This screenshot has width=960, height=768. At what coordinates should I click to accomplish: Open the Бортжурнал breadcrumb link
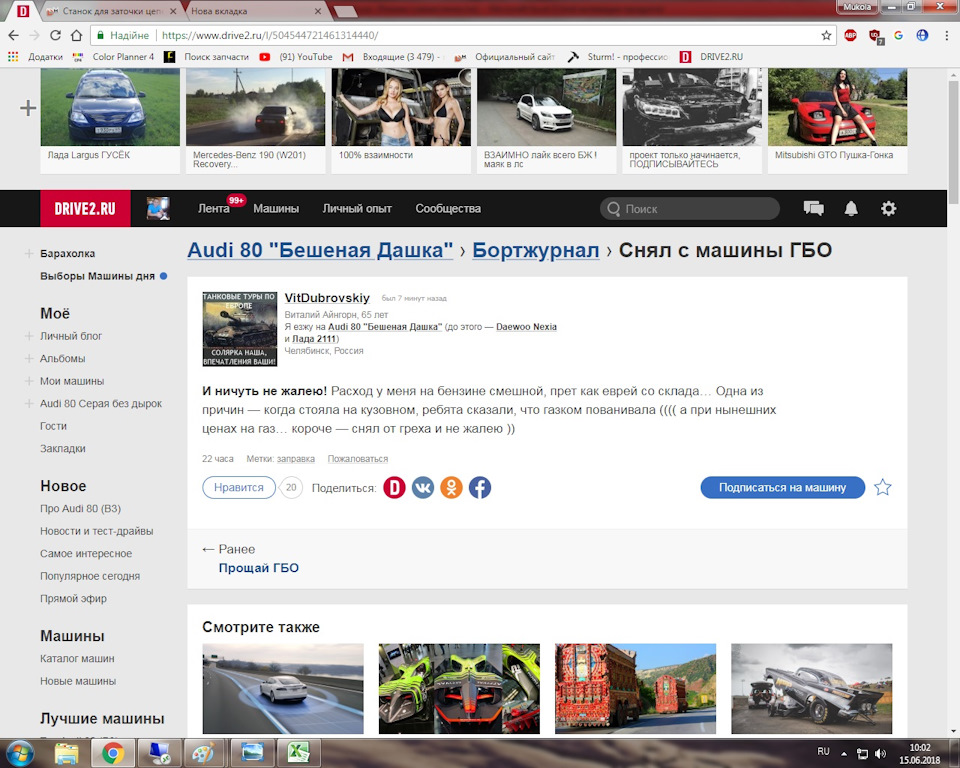[536, 250]
